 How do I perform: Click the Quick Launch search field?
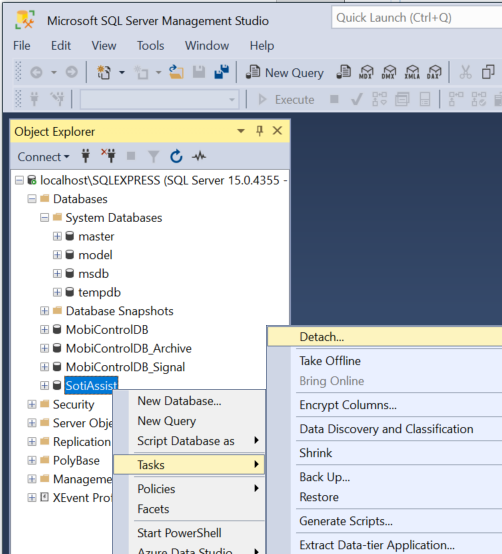417,18
